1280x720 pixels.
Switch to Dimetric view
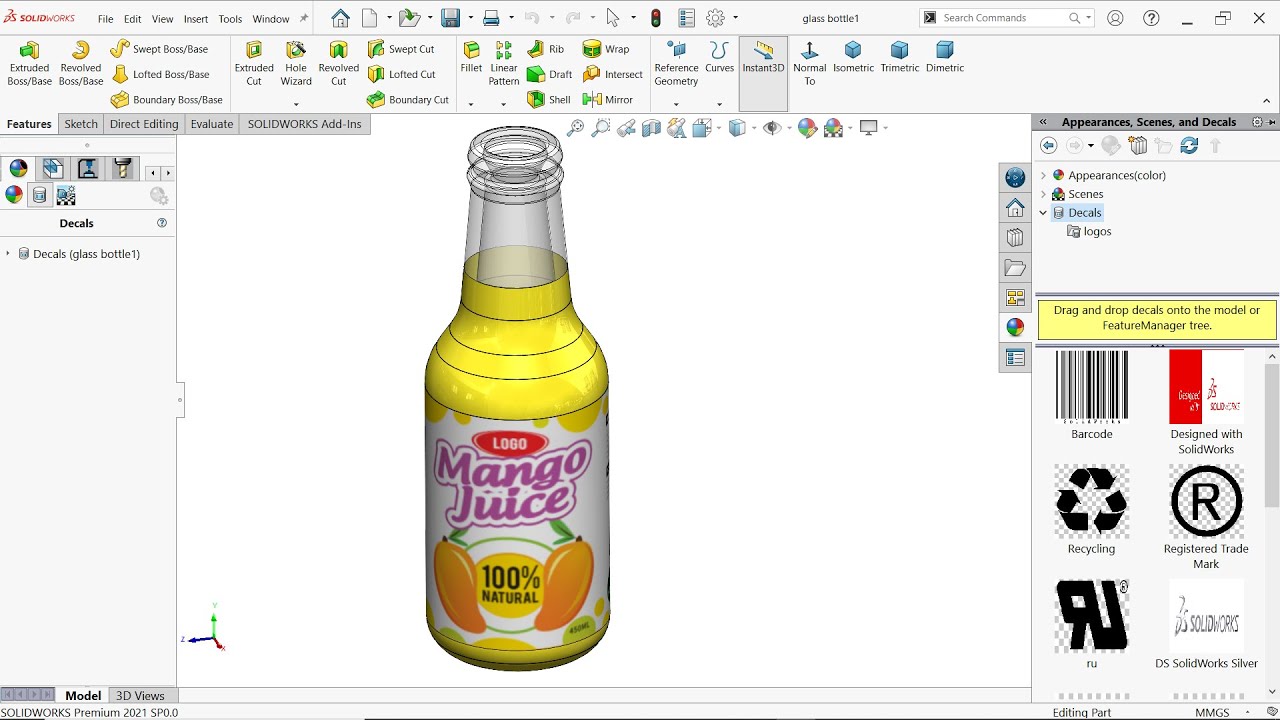pyautogui.click(x=945, y=57)
